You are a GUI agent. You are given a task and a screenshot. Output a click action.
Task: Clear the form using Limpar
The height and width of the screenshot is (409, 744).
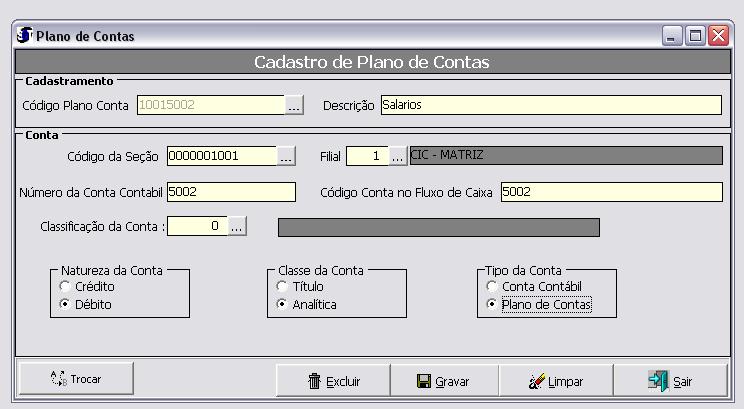[x=556, y=381]
